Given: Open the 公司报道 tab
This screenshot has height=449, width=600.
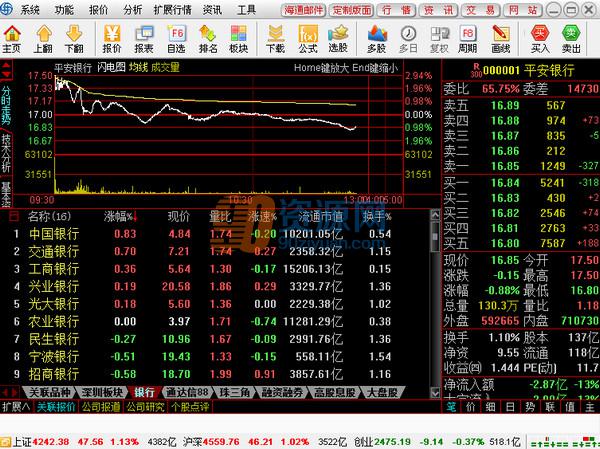Looking at the screenshot, I should 101,407.
